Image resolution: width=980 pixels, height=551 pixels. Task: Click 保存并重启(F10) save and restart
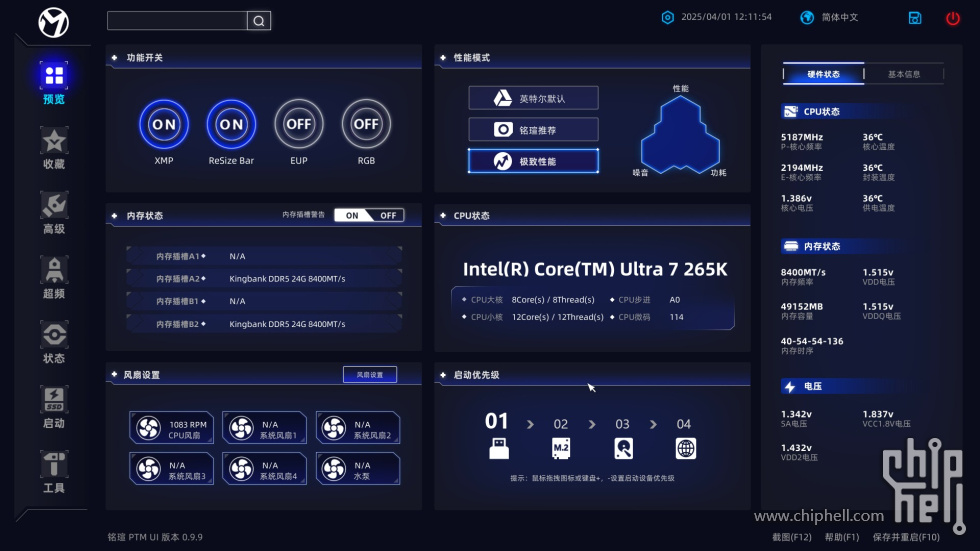click(x=906, y=537)
